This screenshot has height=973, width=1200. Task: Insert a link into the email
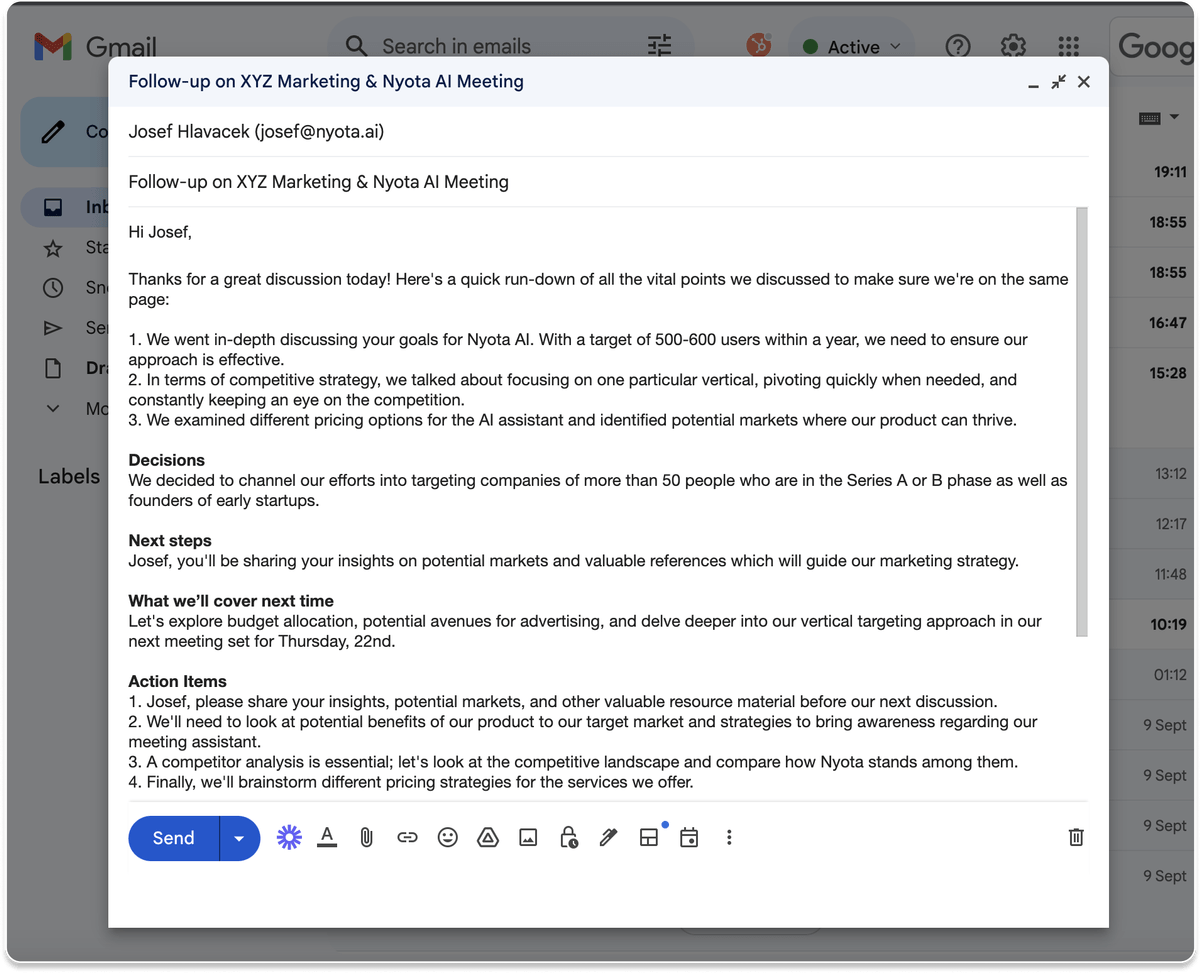tap(407, 838)
